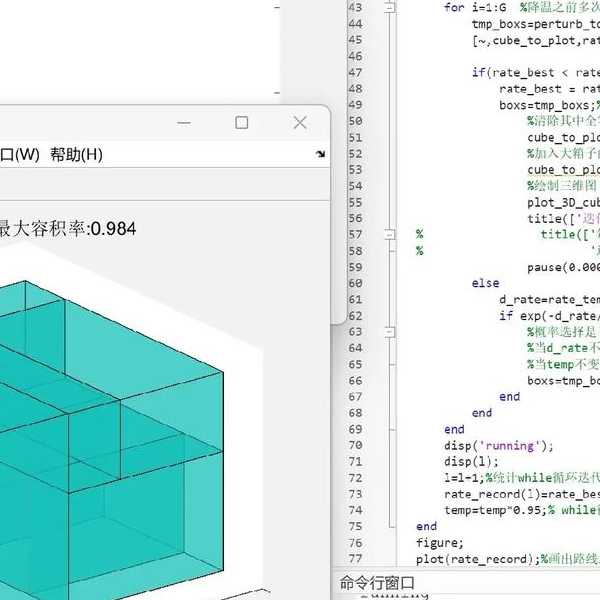Collapse the code fold marker at line 63
Image resolution: width=600 pixels, height=600 pixels.
coord(390,332)
